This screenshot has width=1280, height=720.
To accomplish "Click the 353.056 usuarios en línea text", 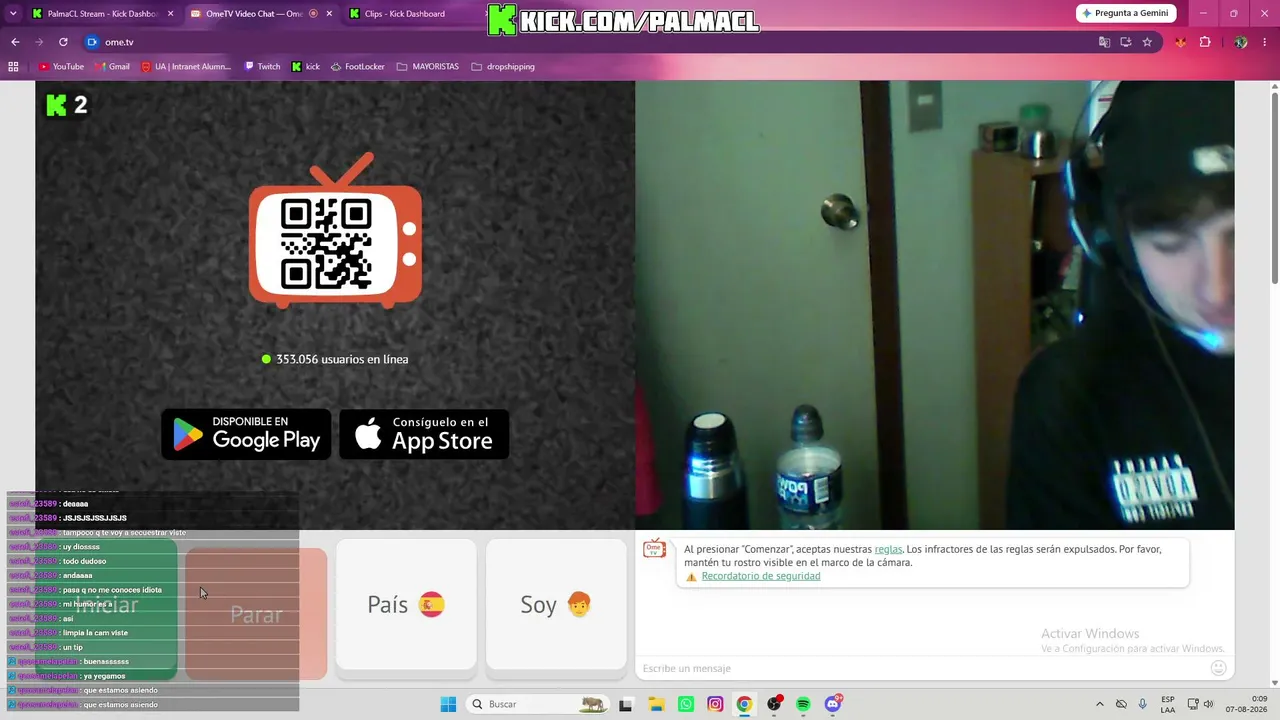I will 342,359.
